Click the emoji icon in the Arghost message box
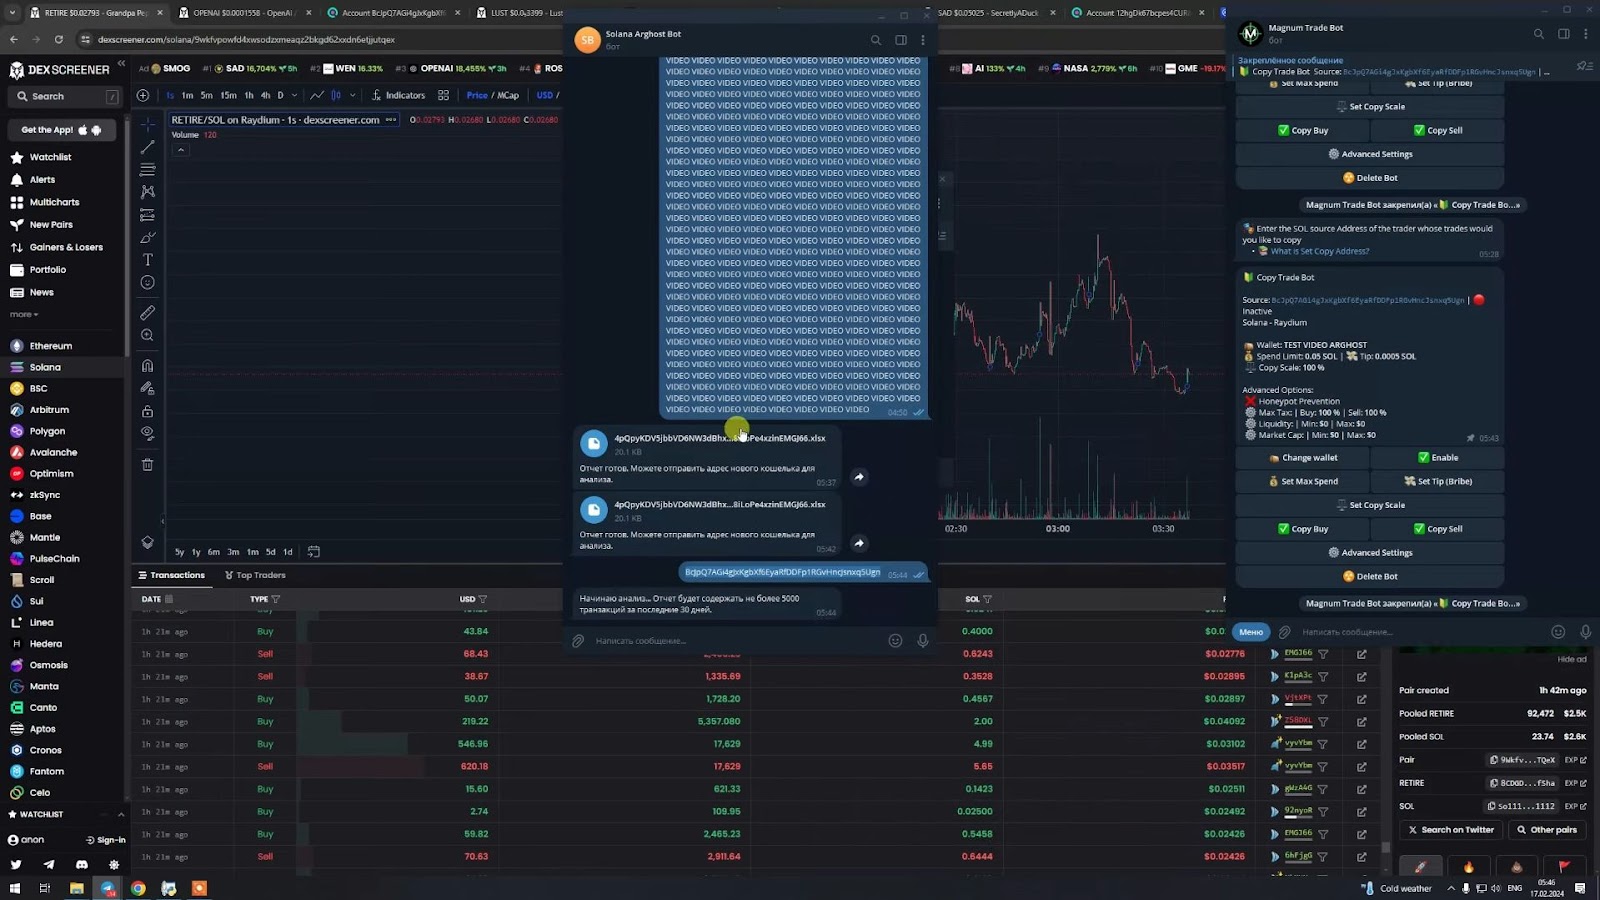 click(x=895, y=641)
